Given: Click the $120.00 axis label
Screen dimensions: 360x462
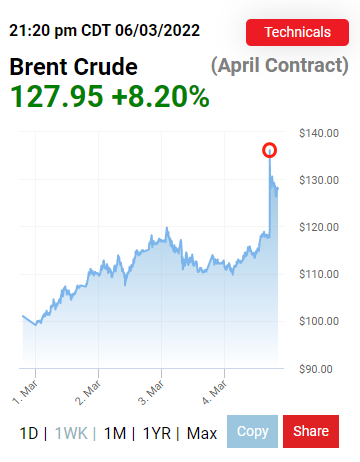Looking at the screenshot, I should [x=319, y=227].
